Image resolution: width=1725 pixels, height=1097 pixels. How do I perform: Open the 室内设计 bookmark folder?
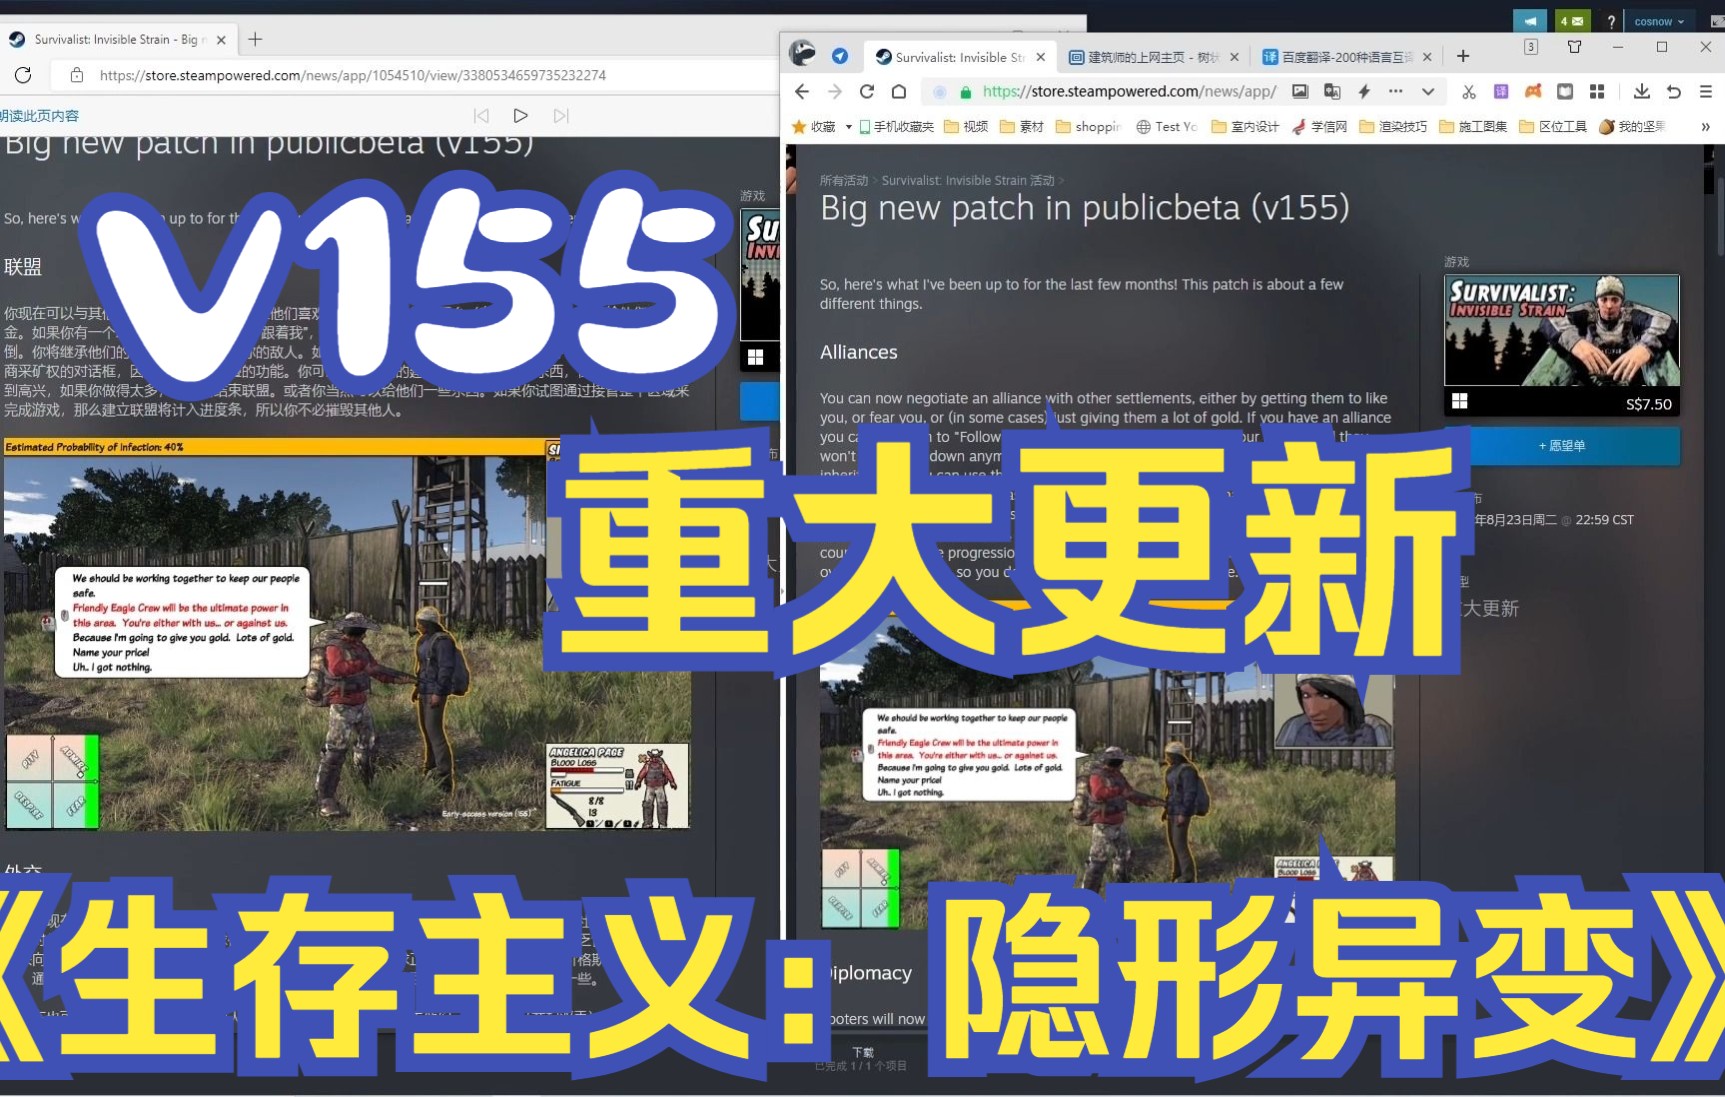(1245, 126)
